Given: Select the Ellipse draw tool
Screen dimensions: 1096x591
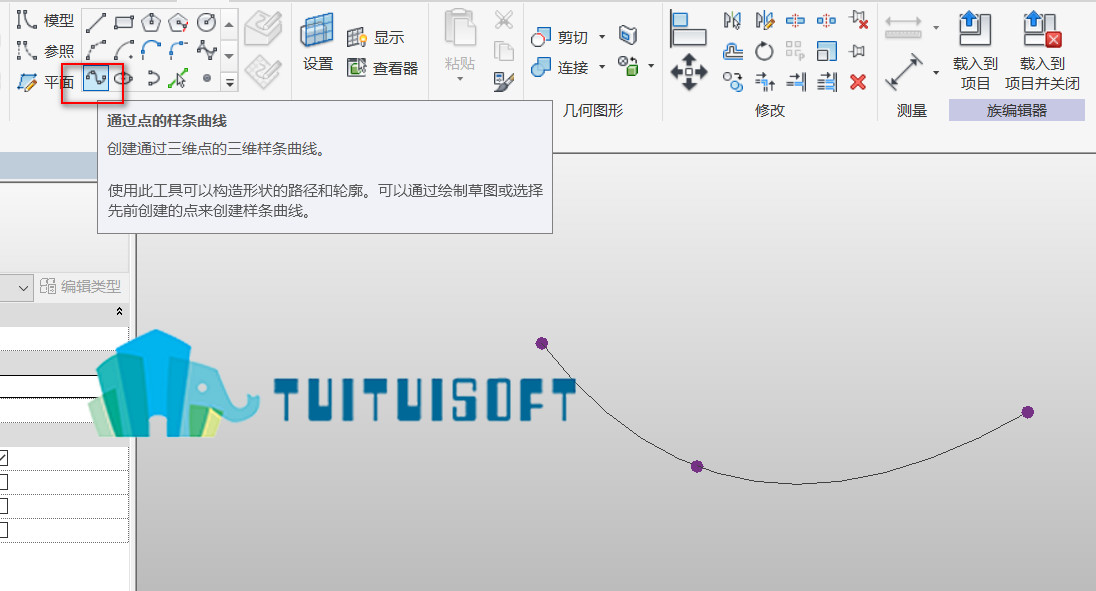Looking at the screenshot, I should click(124, 78).
